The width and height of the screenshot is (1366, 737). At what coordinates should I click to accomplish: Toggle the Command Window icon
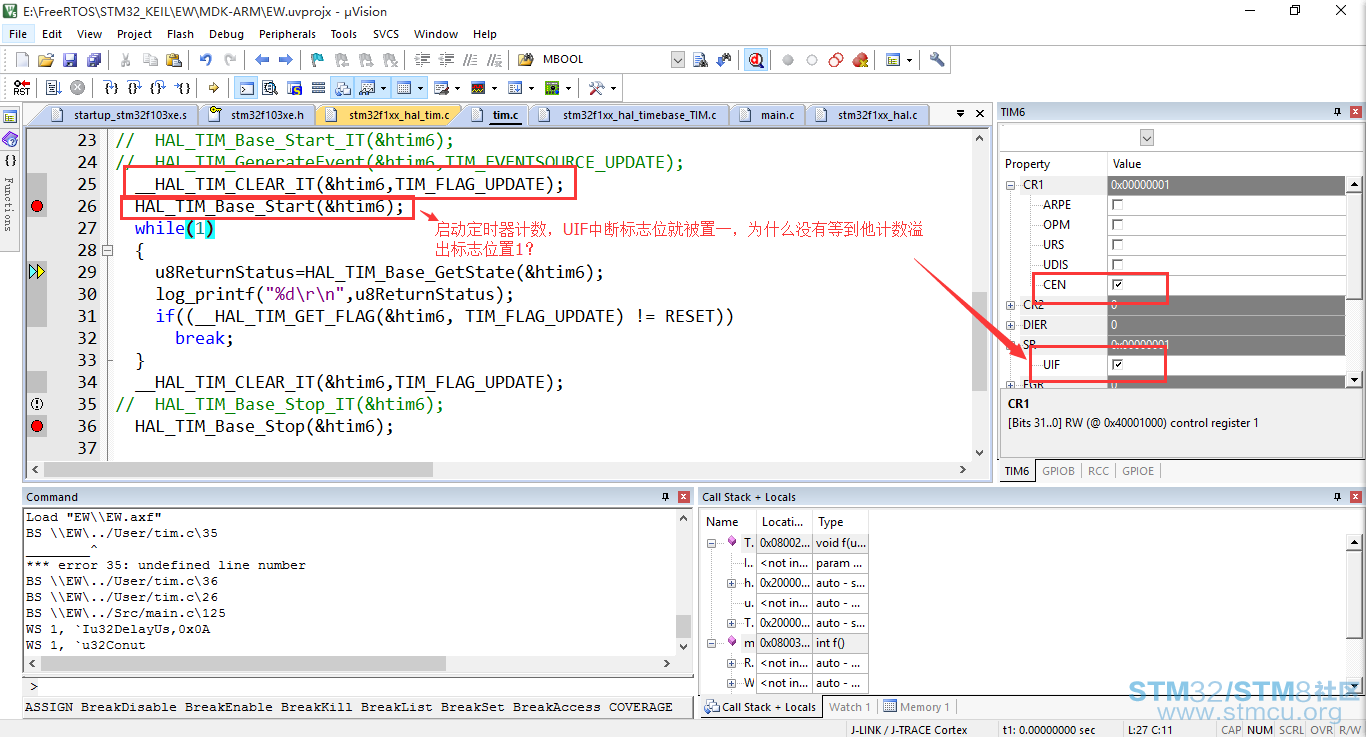point(245,88)
